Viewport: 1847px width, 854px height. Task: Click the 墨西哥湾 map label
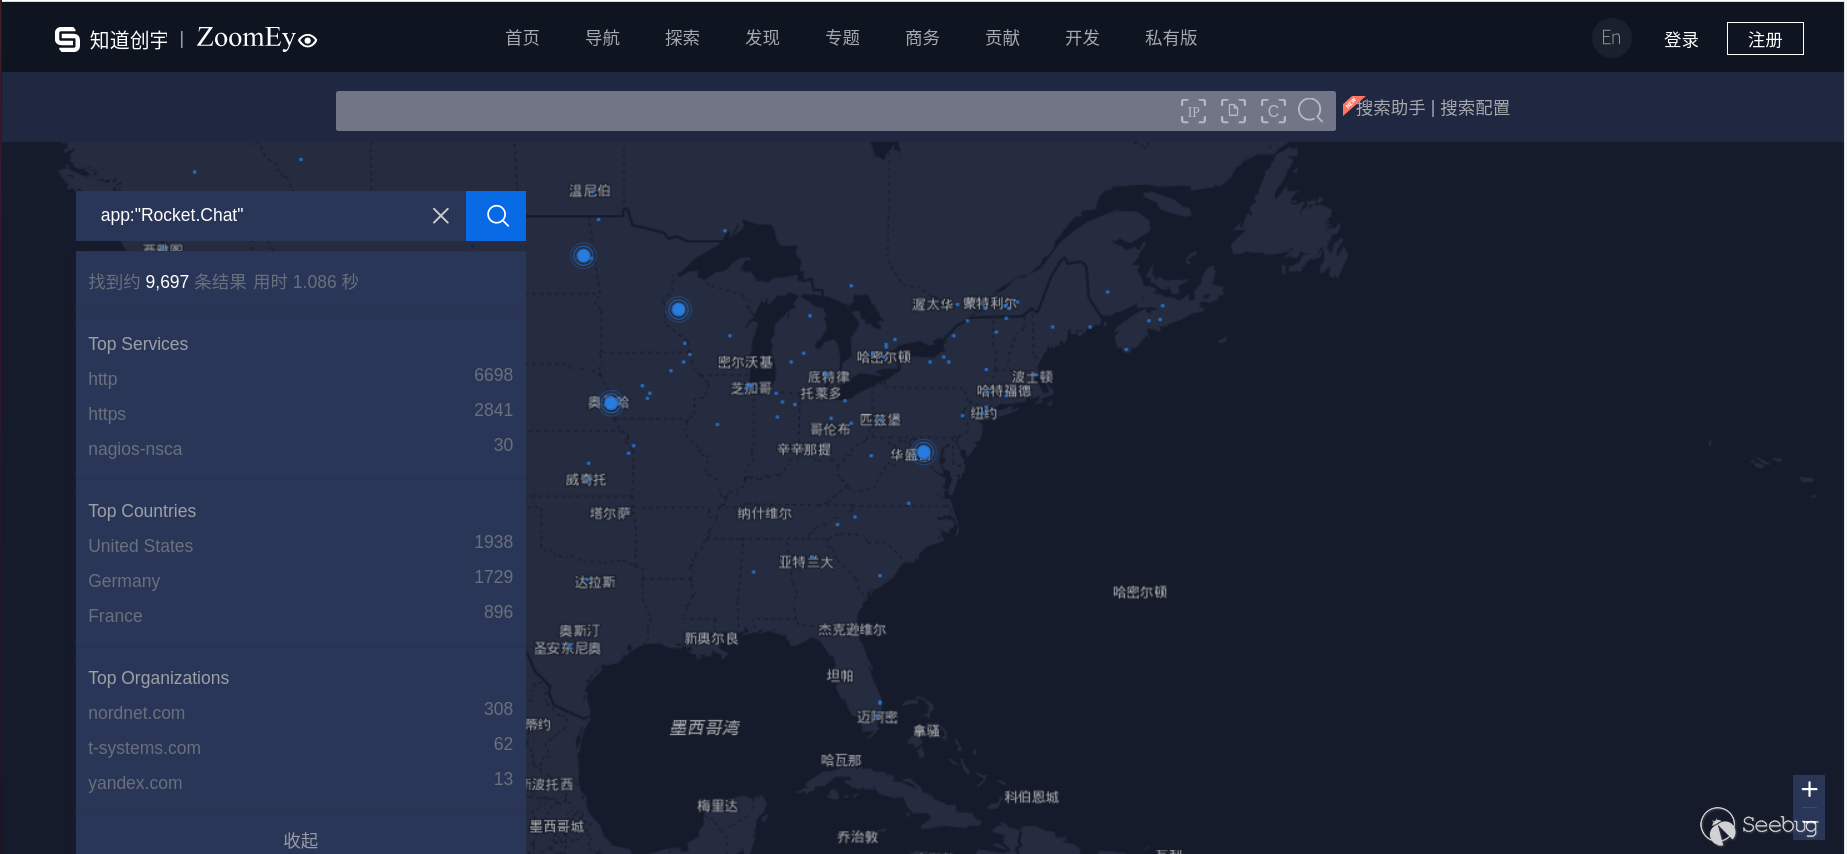point(704,728)
